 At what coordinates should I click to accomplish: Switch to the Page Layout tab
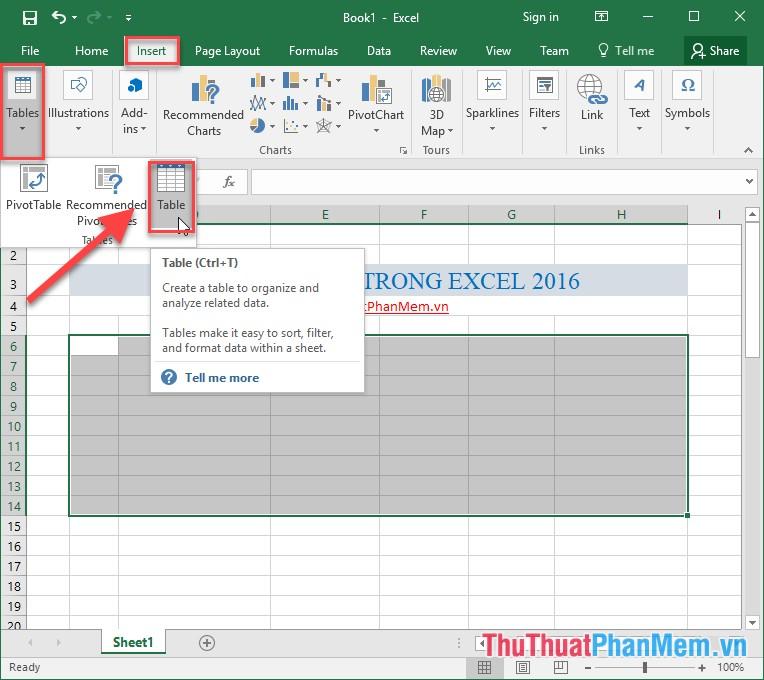[227, 51]
